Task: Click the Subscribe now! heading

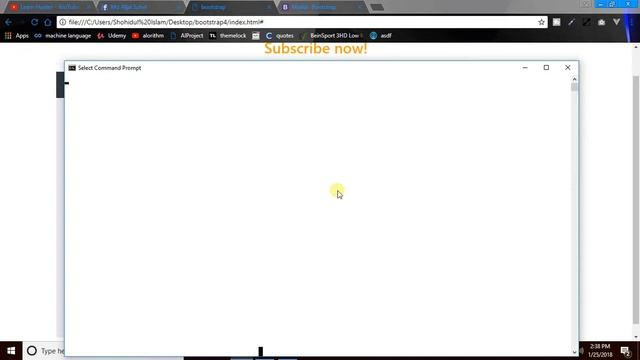Action: (x=316, y=49)
